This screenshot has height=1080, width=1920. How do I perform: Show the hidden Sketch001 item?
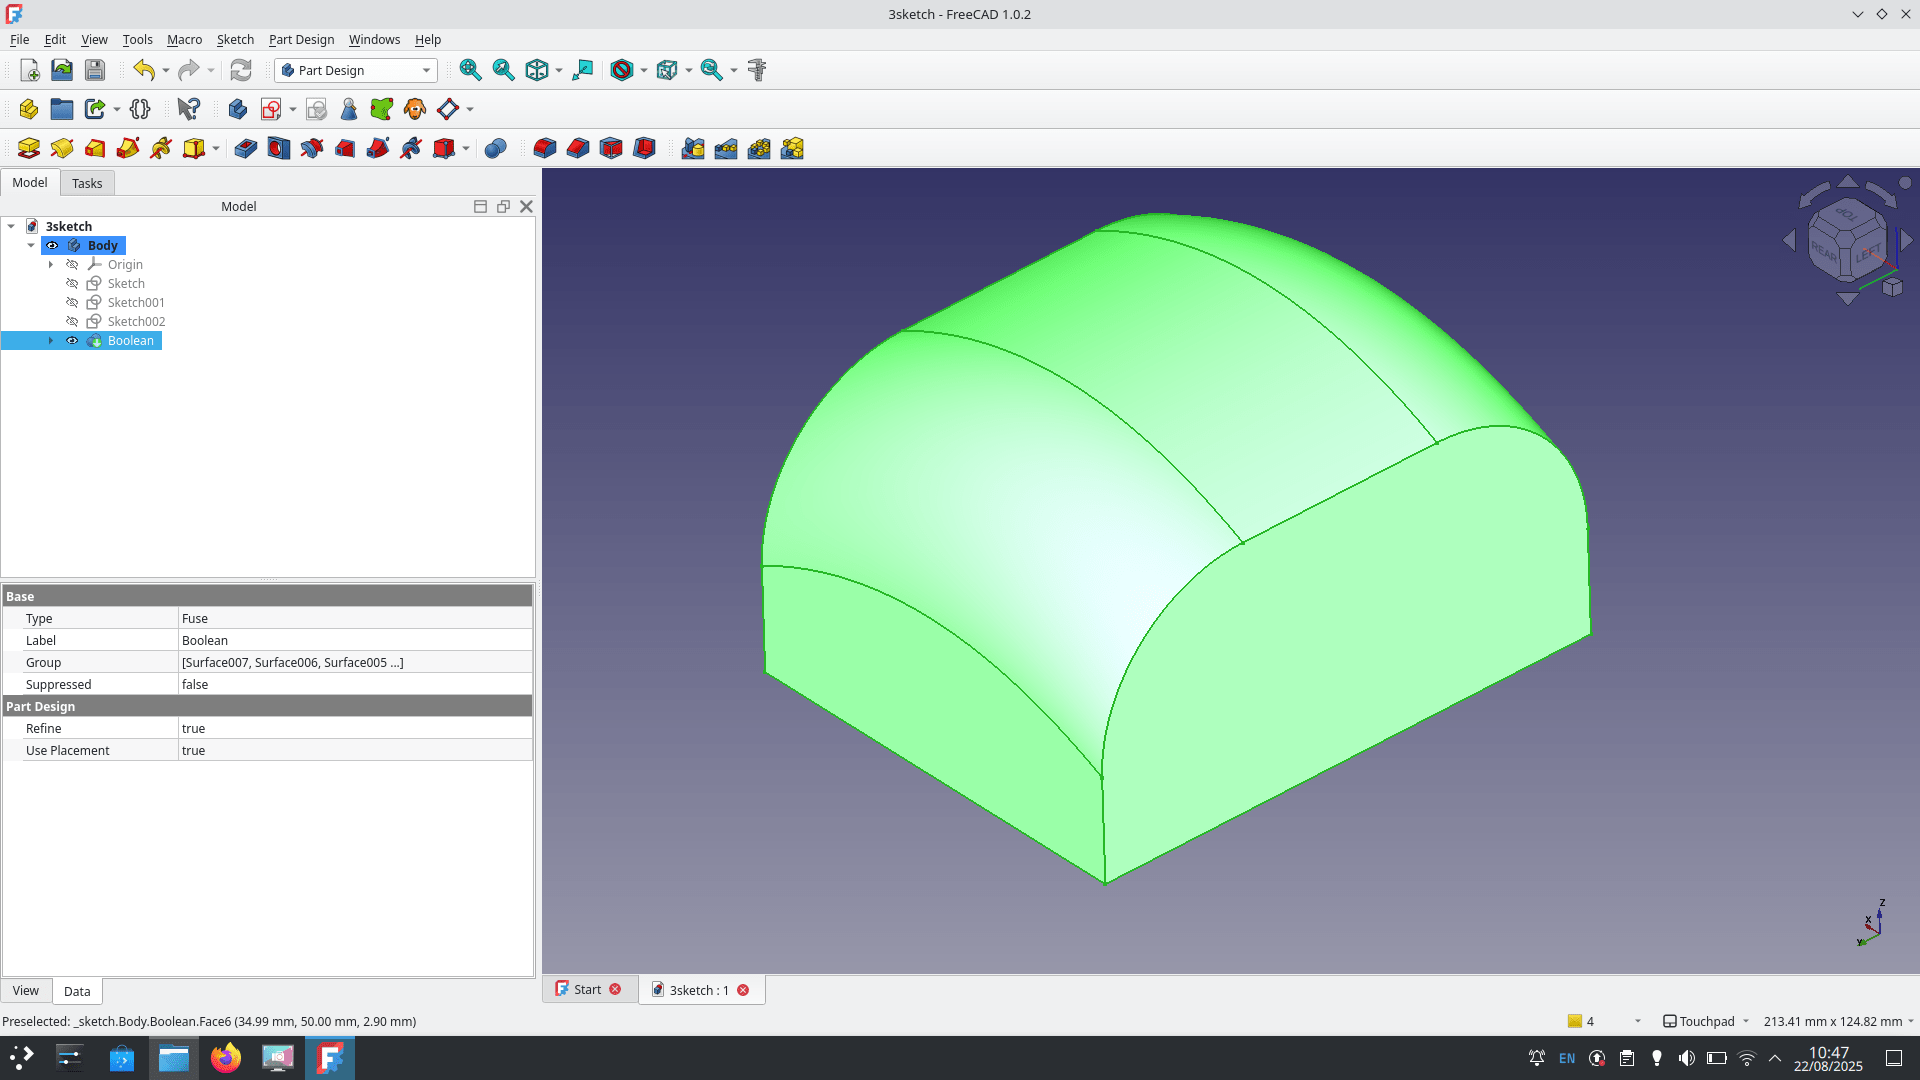click(x=72, y=303)
